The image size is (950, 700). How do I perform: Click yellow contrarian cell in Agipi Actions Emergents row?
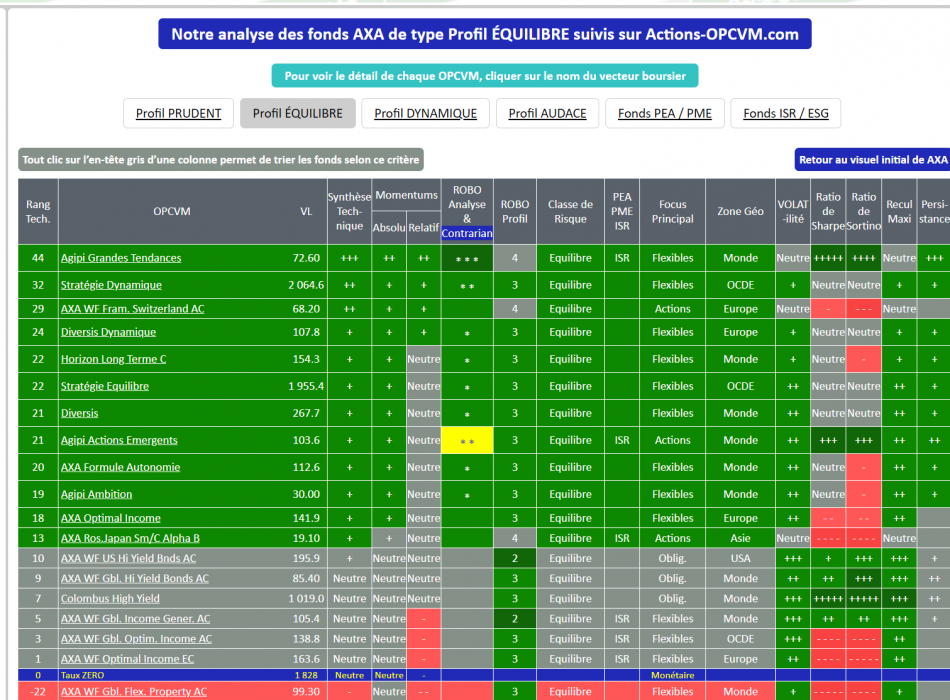coord(467,440)
